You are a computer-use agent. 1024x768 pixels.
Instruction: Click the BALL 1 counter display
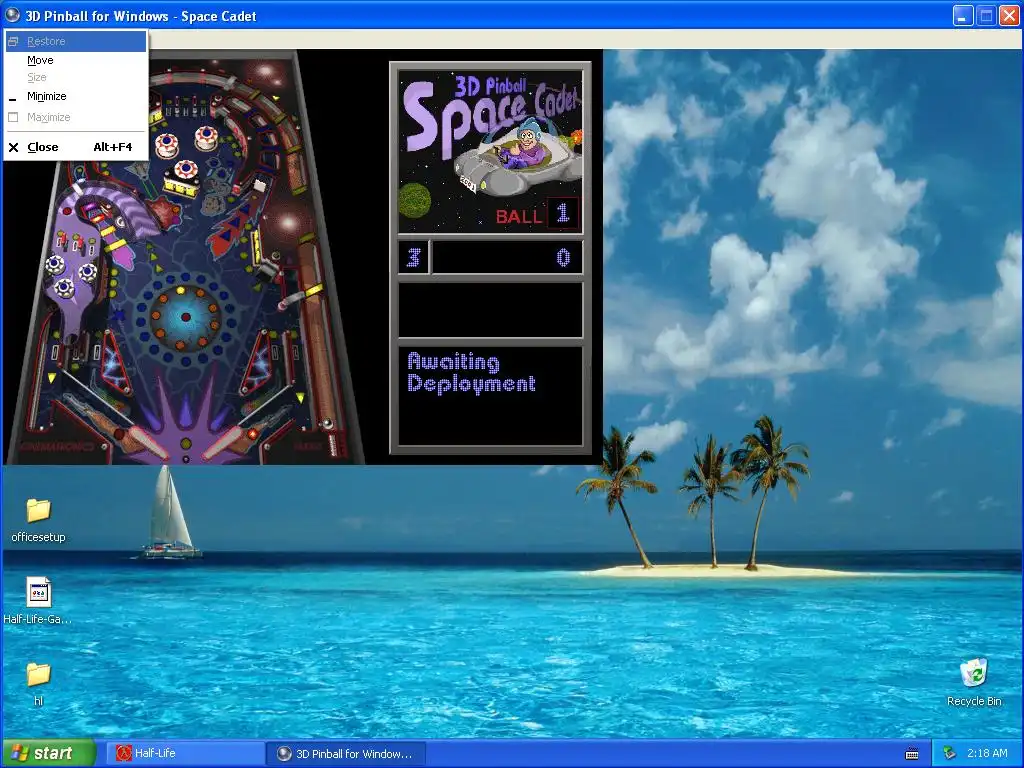point(537,214)
